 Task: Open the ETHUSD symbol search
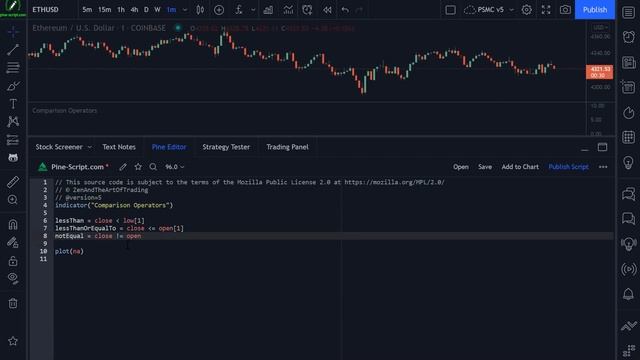(45, 9)
